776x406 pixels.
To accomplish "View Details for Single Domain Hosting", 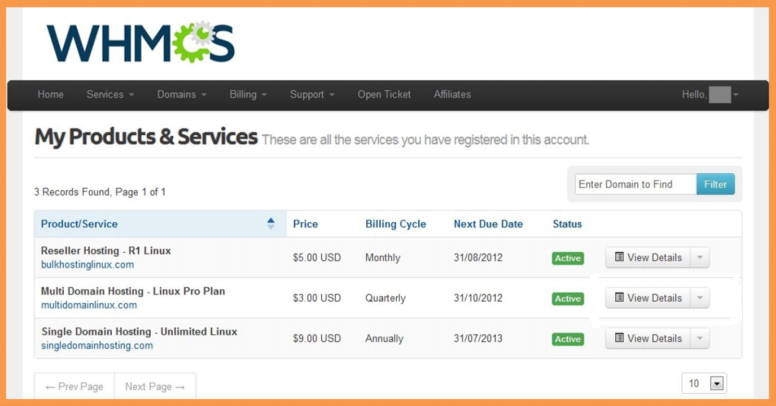I will click(x=648, y=339).
